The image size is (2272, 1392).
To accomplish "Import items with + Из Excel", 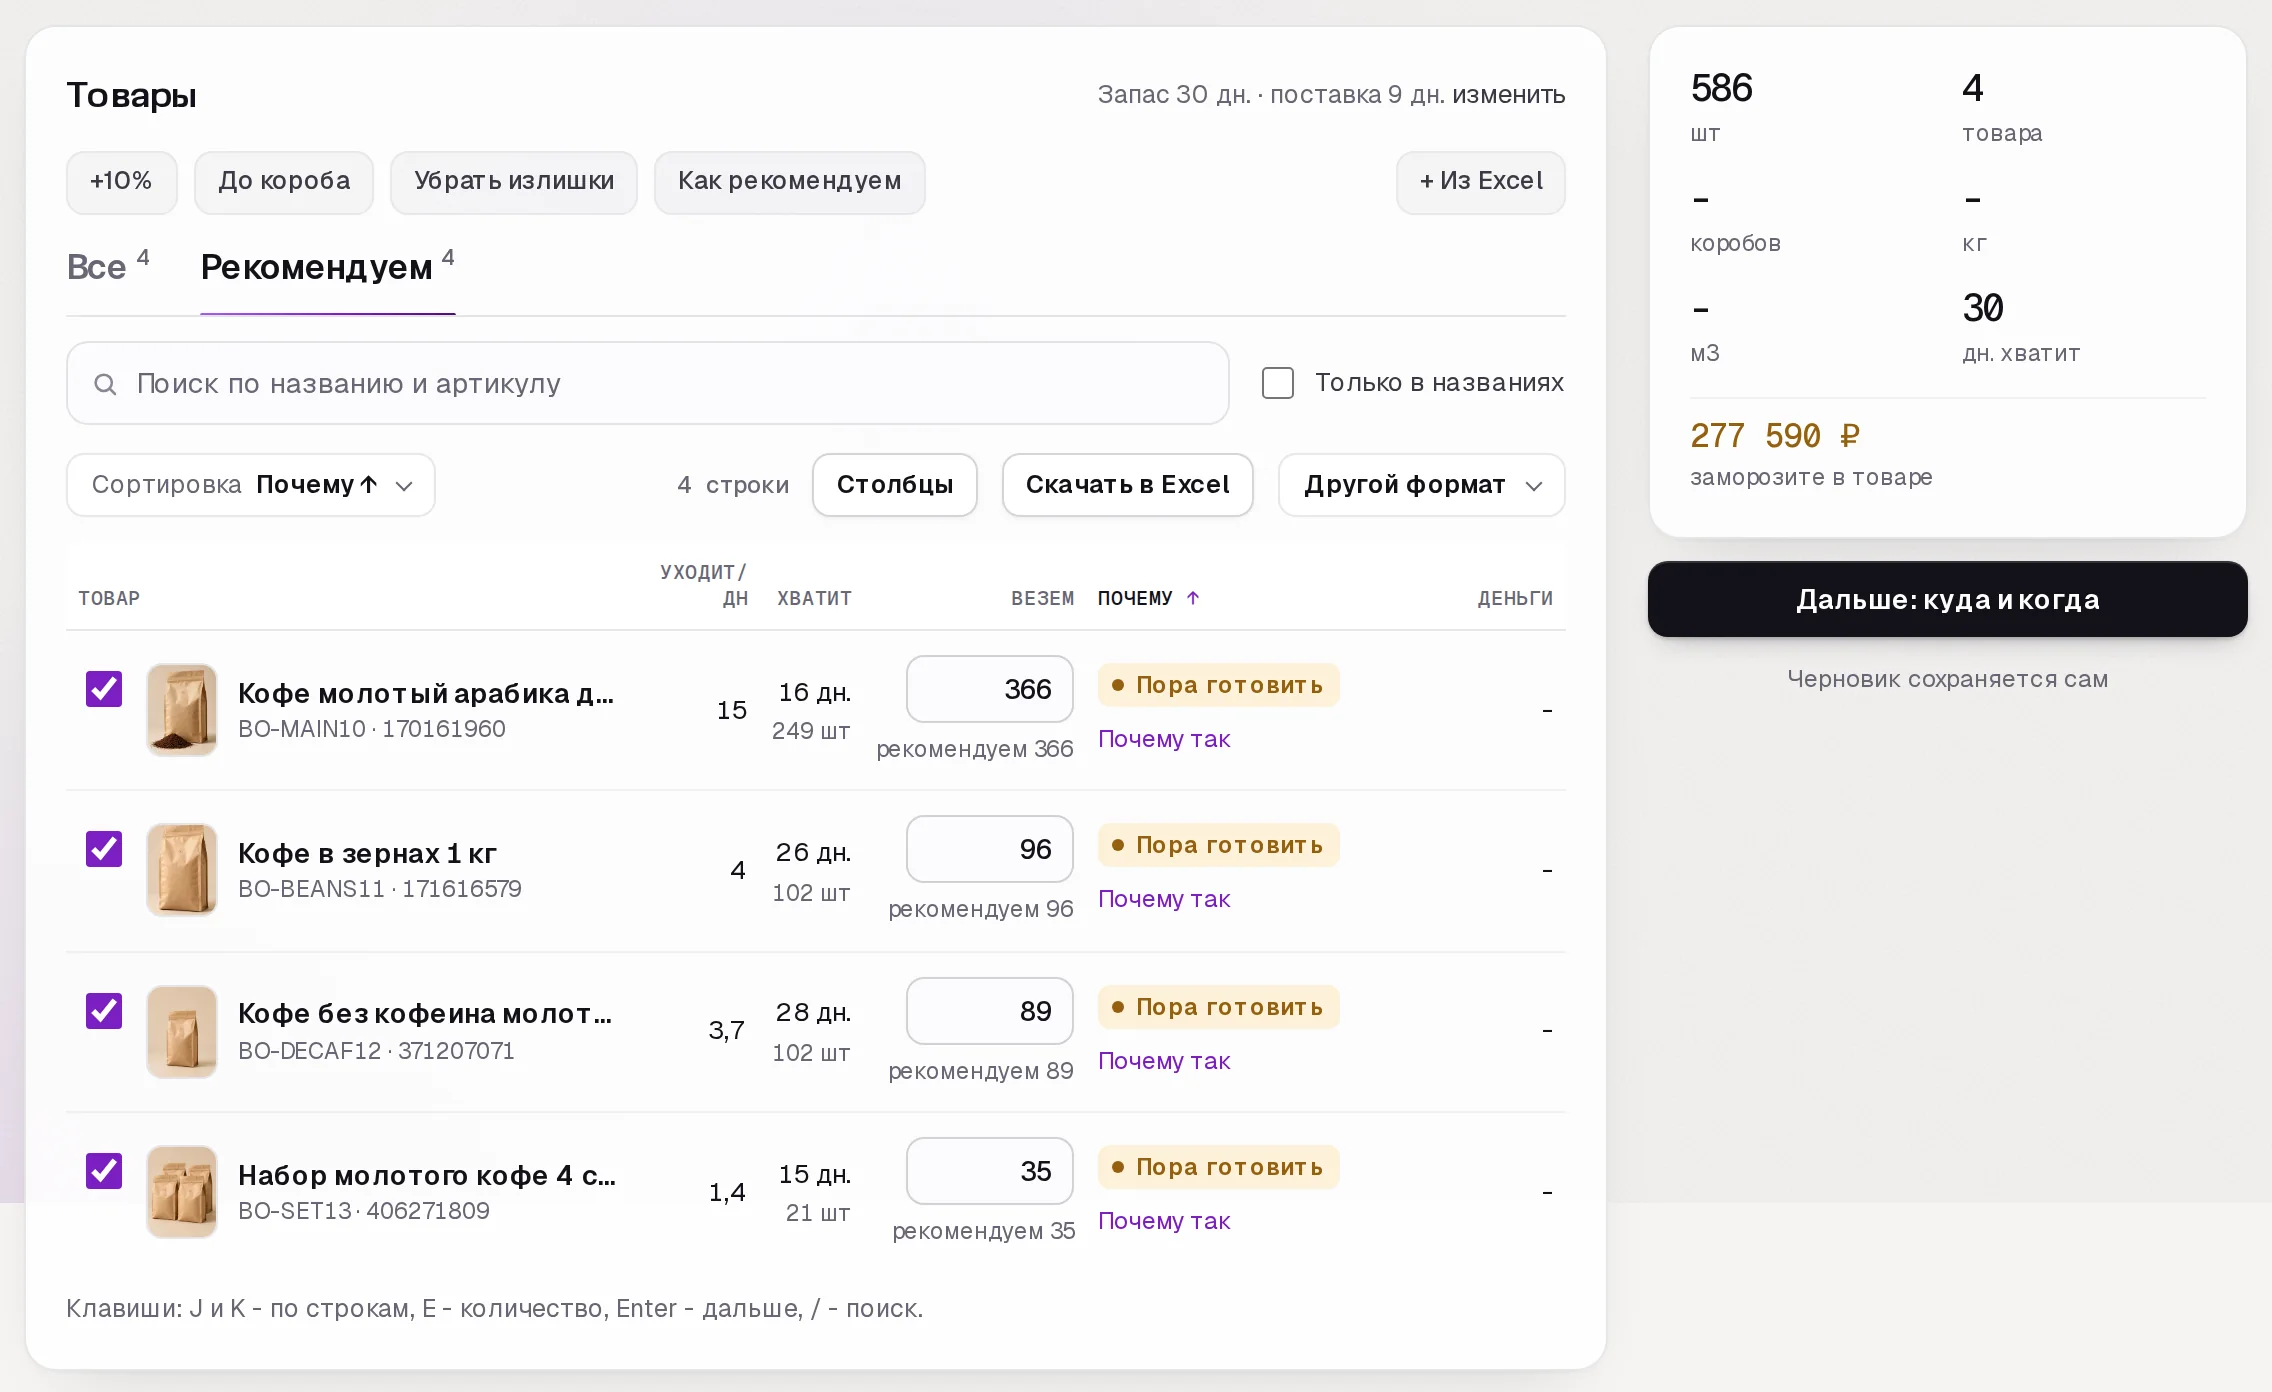I will 1481,182.
